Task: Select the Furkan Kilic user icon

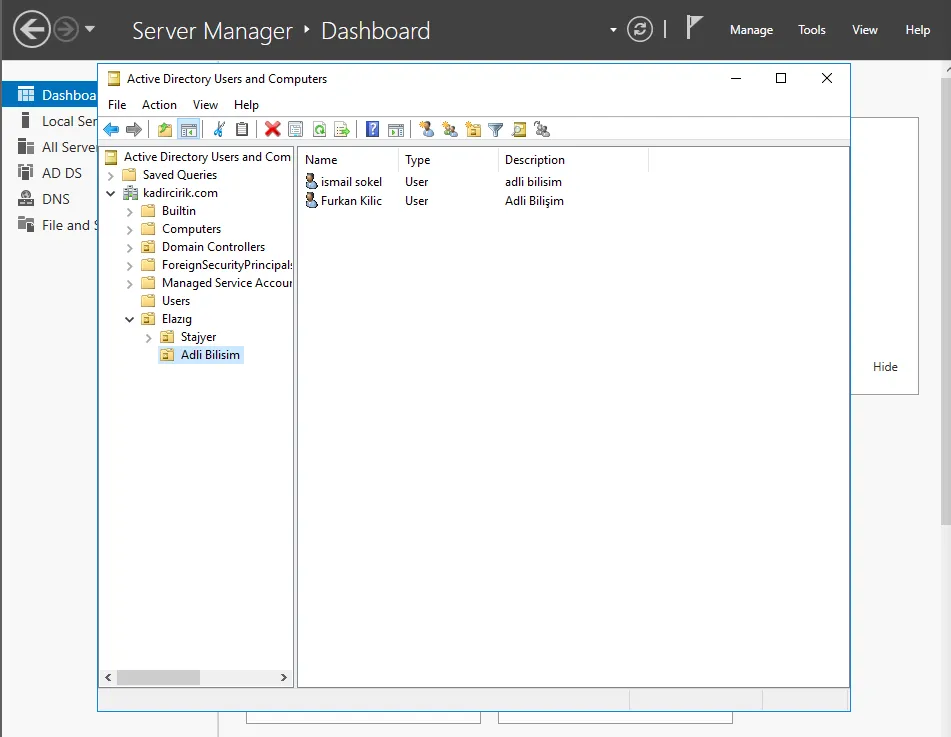Action: [x=311, y=200]
